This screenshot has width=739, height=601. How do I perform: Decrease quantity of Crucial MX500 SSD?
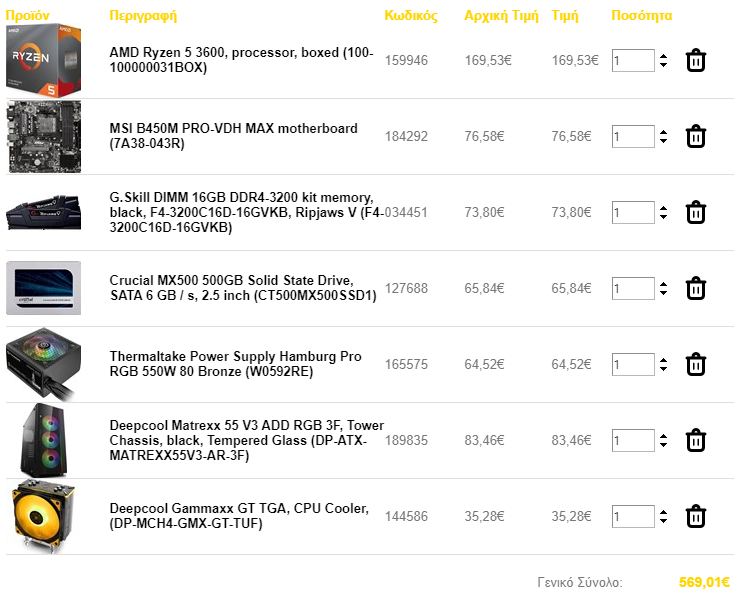point(664,293)
